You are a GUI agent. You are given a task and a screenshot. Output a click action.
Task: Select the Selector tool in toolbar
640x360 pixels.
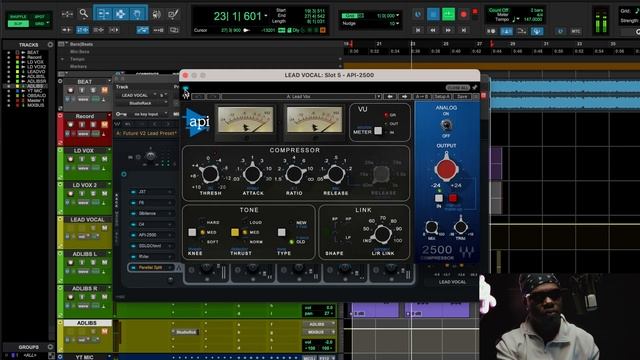(120, 14)
